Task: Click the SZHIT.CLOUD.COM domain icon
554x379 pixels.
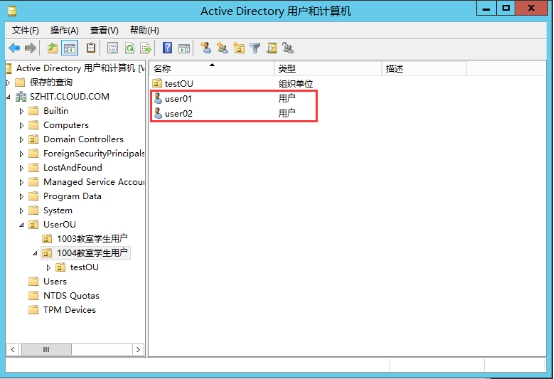Action: pos(21,96)
